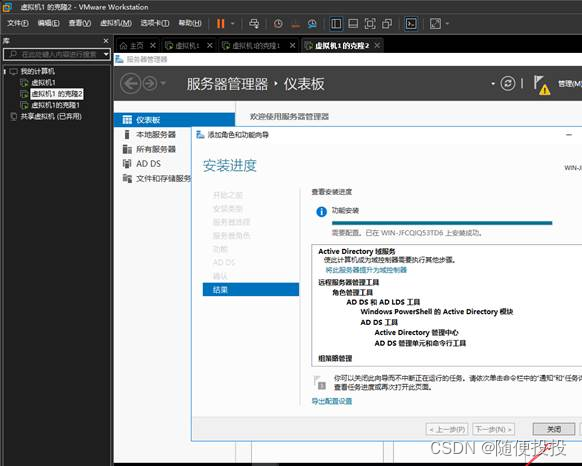Close the 主页 tab
The height and width of the screenshot is (466, 582).
[153, 45]
